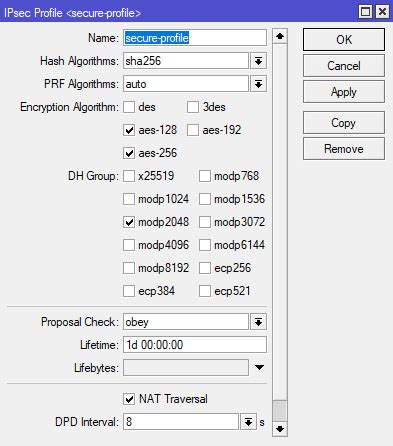The image size is (393, 446).
Task: Select the Hash Algorithms sha256 field
Action: (x=186, y=61)
